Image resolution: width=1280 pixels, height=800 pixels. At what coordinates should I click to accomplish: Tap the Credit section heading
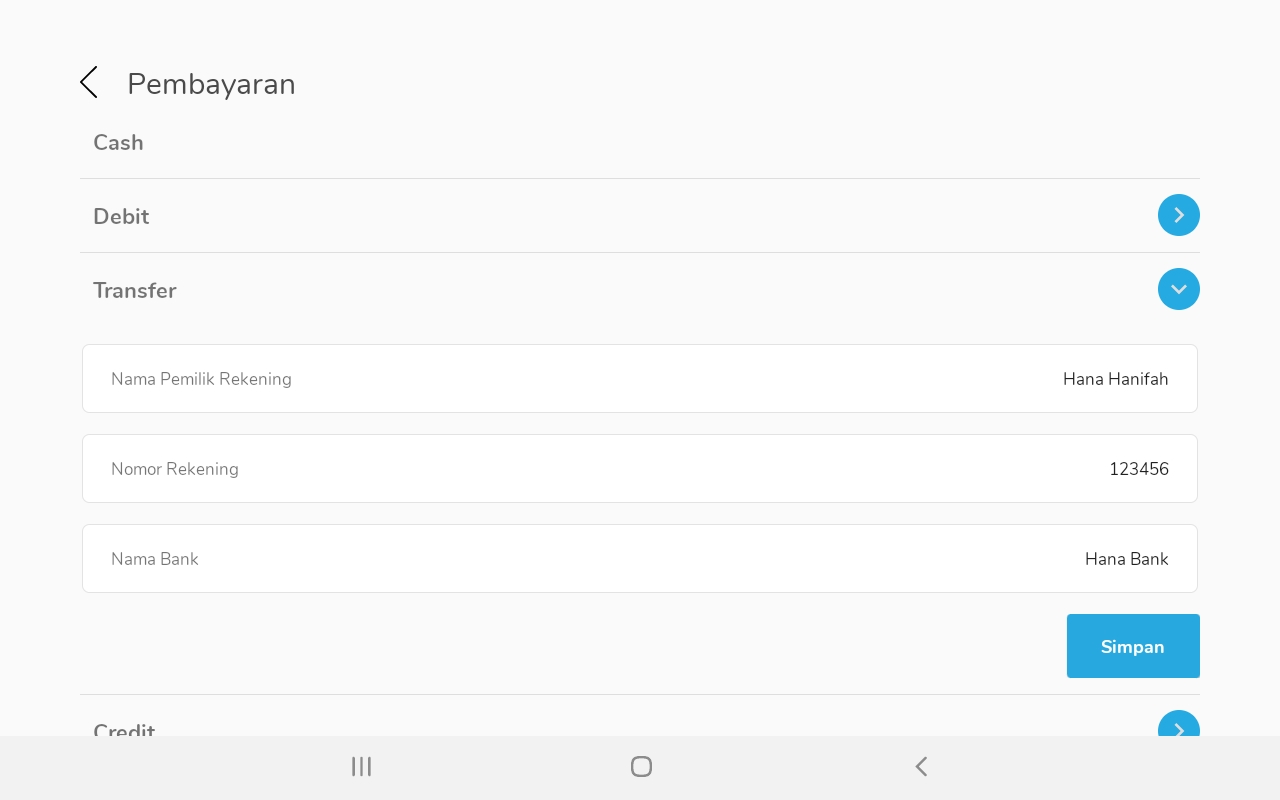pos(124,728)
